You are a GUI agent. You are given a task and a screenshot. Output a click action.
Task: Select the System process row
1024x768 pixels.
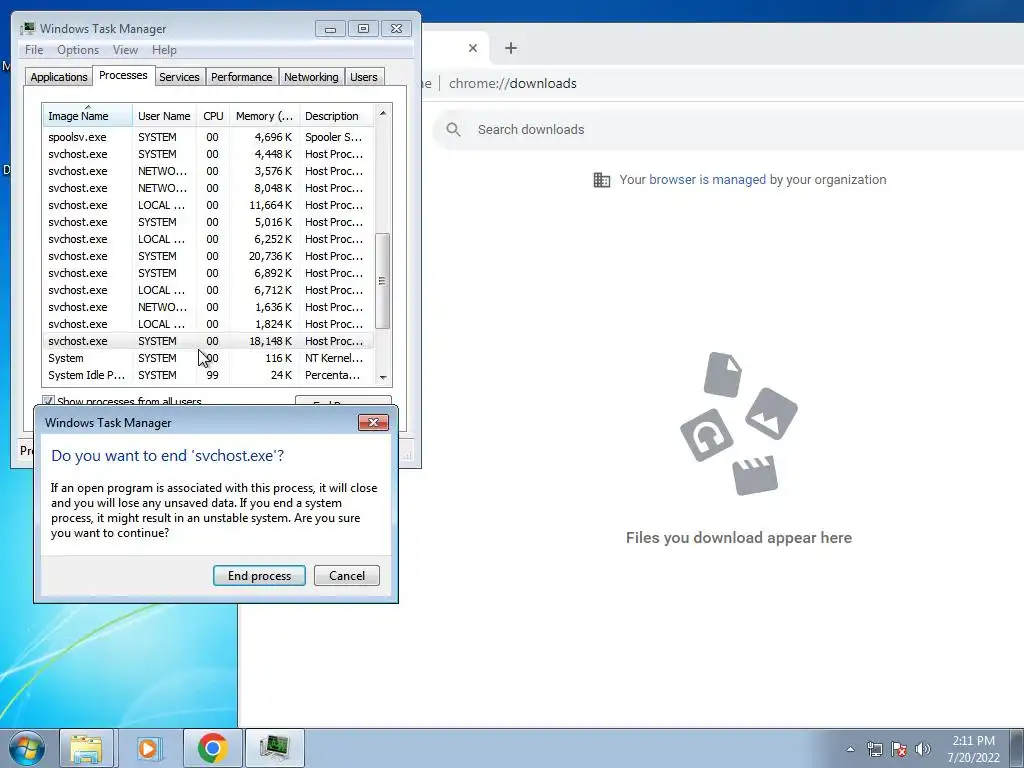208,358
